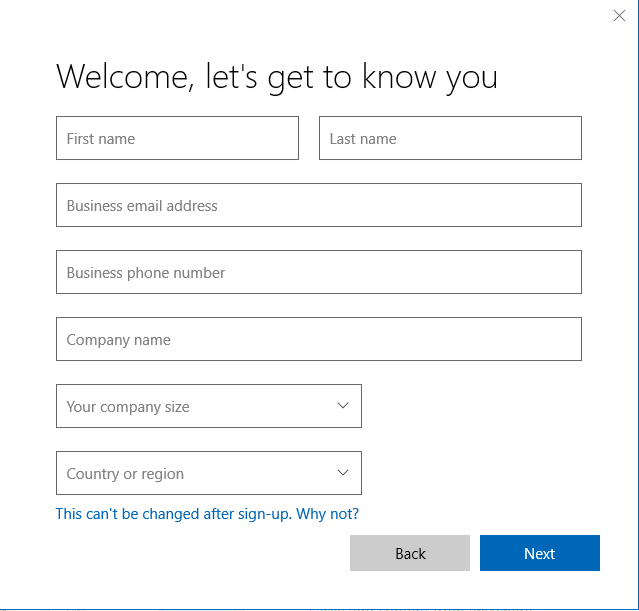Click the "Last name" placeholder label

pos(363,139)
